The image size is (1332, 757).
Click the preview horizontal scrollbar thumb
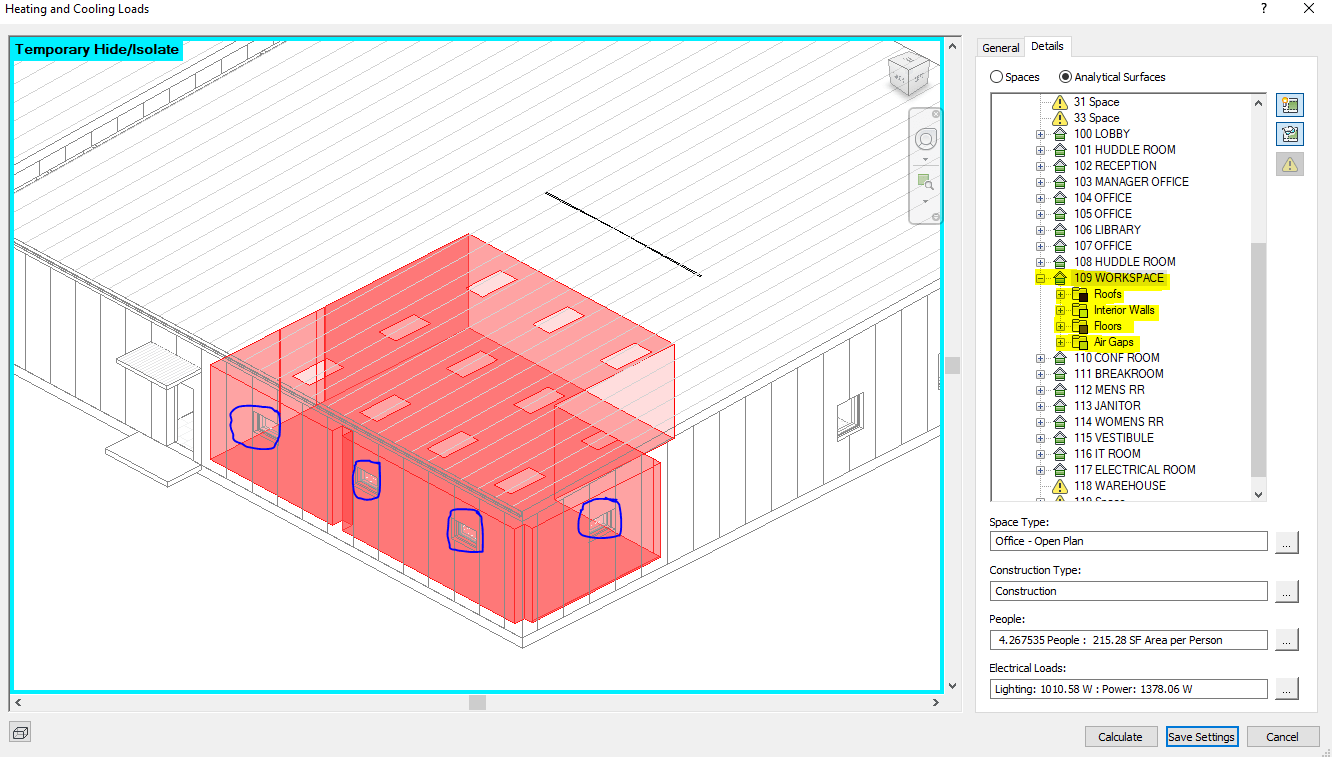pos(478,702)
